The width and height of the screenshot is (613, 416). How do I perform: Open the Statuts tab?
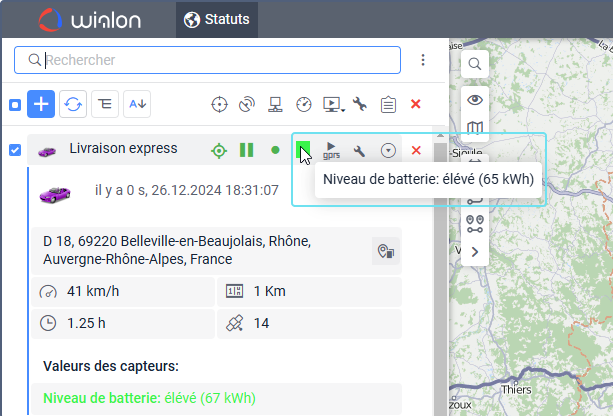tap(217, 20)
